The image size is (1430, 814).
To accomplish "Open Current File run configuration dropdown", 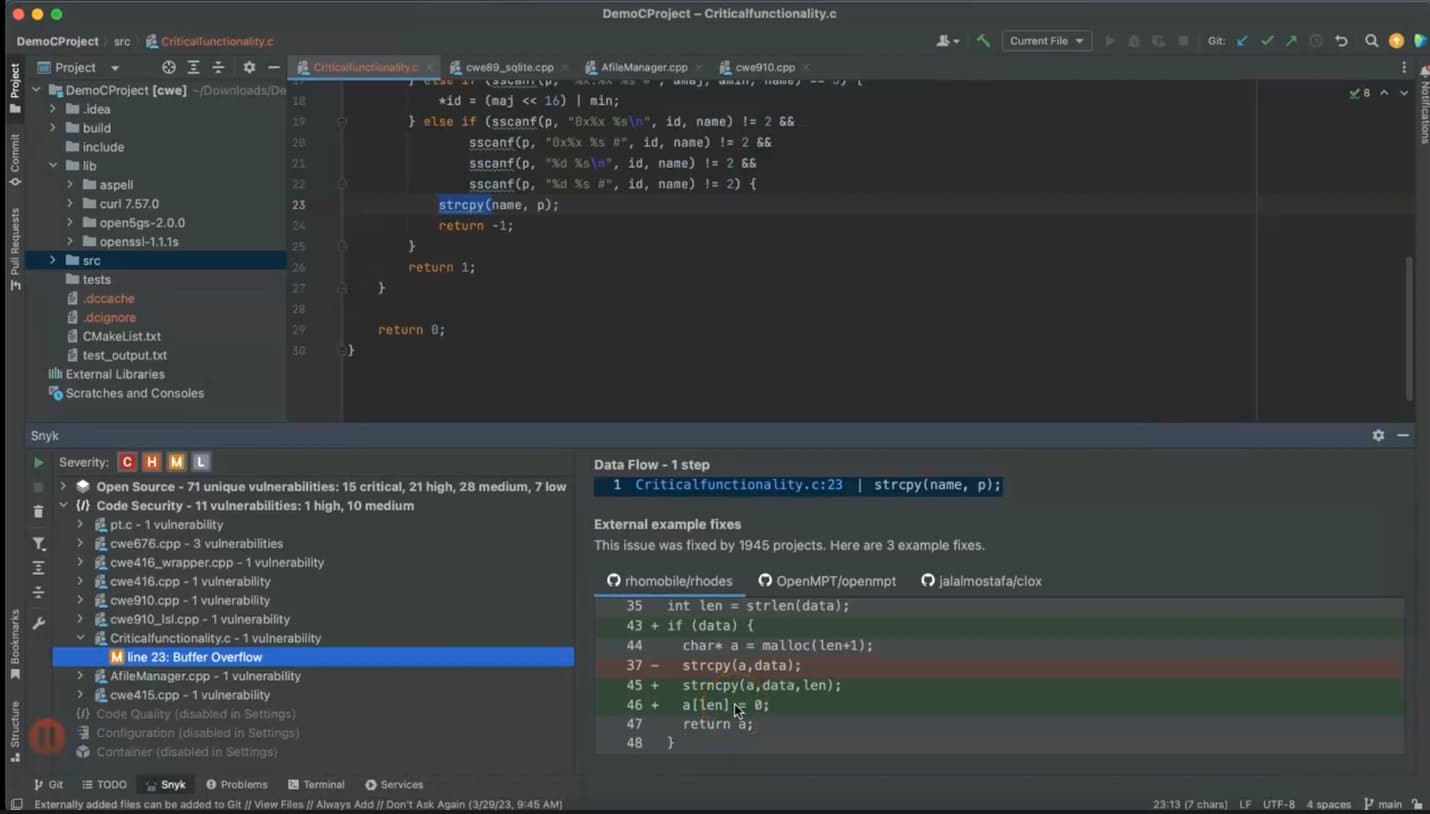I will pyautogui.click(x=1046, y=41).
